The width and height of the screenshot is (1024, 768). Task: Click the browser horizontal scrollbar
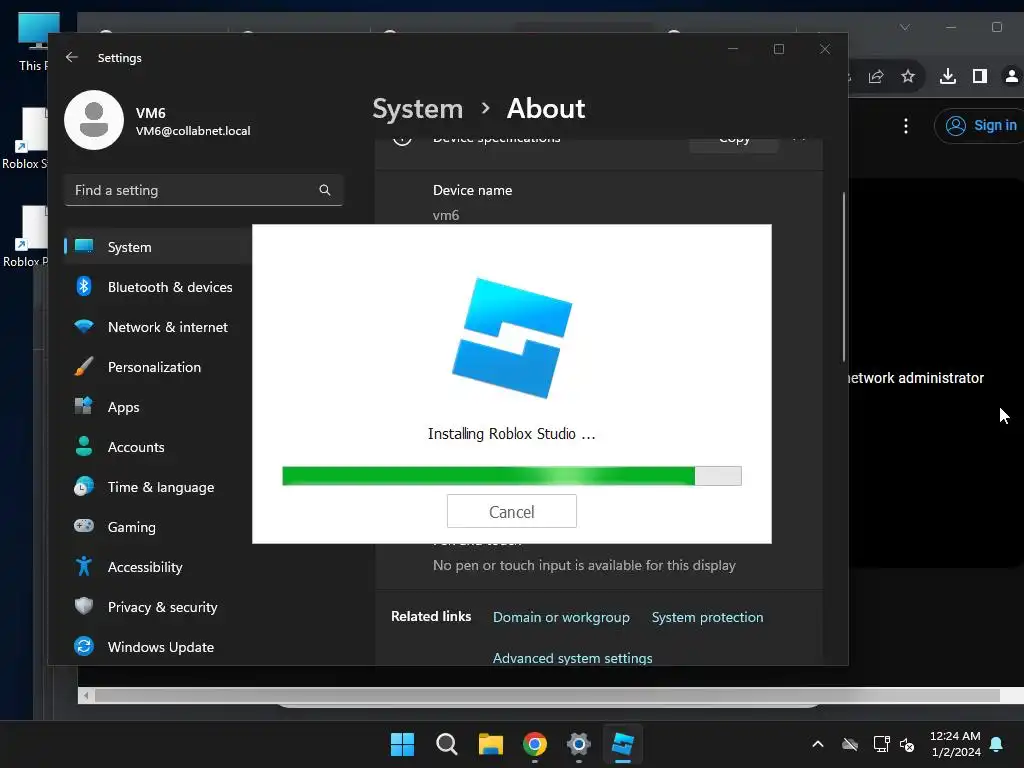click(547, 696)
